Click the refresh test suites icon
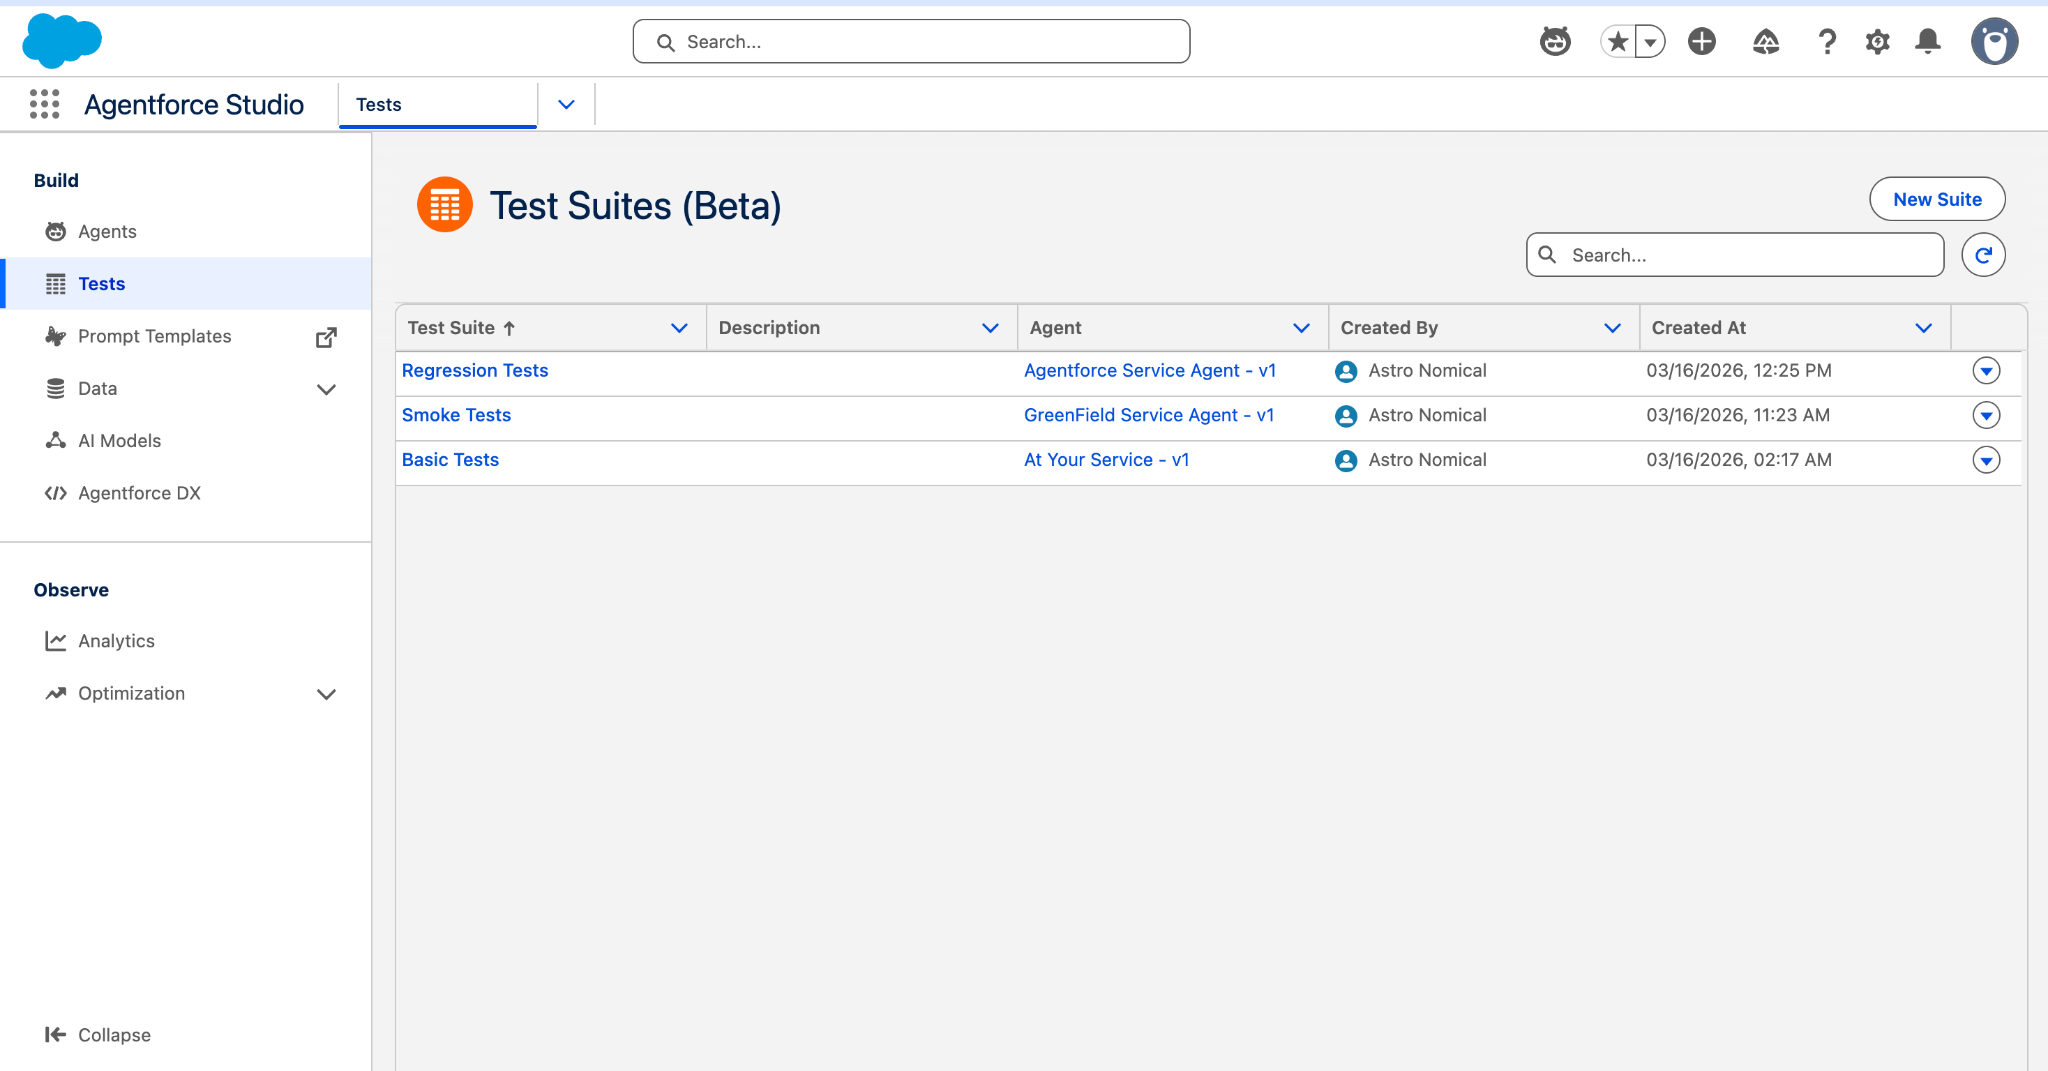The image size is (2048, 1071). click(1983, 255)
